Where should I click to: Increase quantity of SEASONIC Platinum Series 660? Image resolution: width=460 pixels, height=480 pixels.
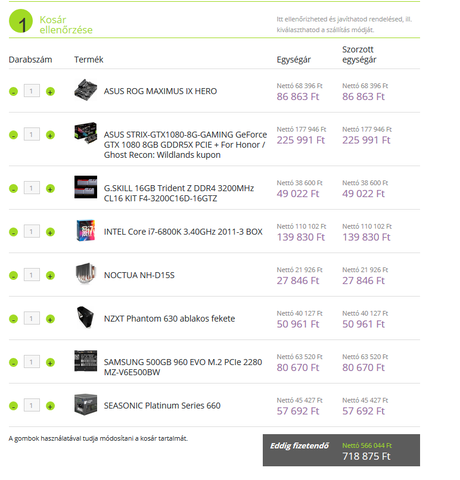[50, 406]
